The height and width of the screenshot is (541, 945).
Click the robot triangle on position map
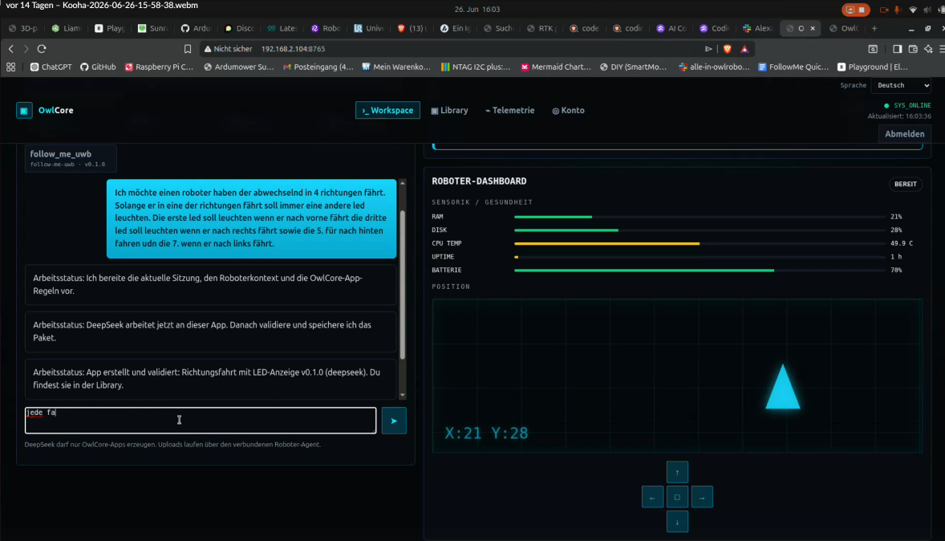783,387
